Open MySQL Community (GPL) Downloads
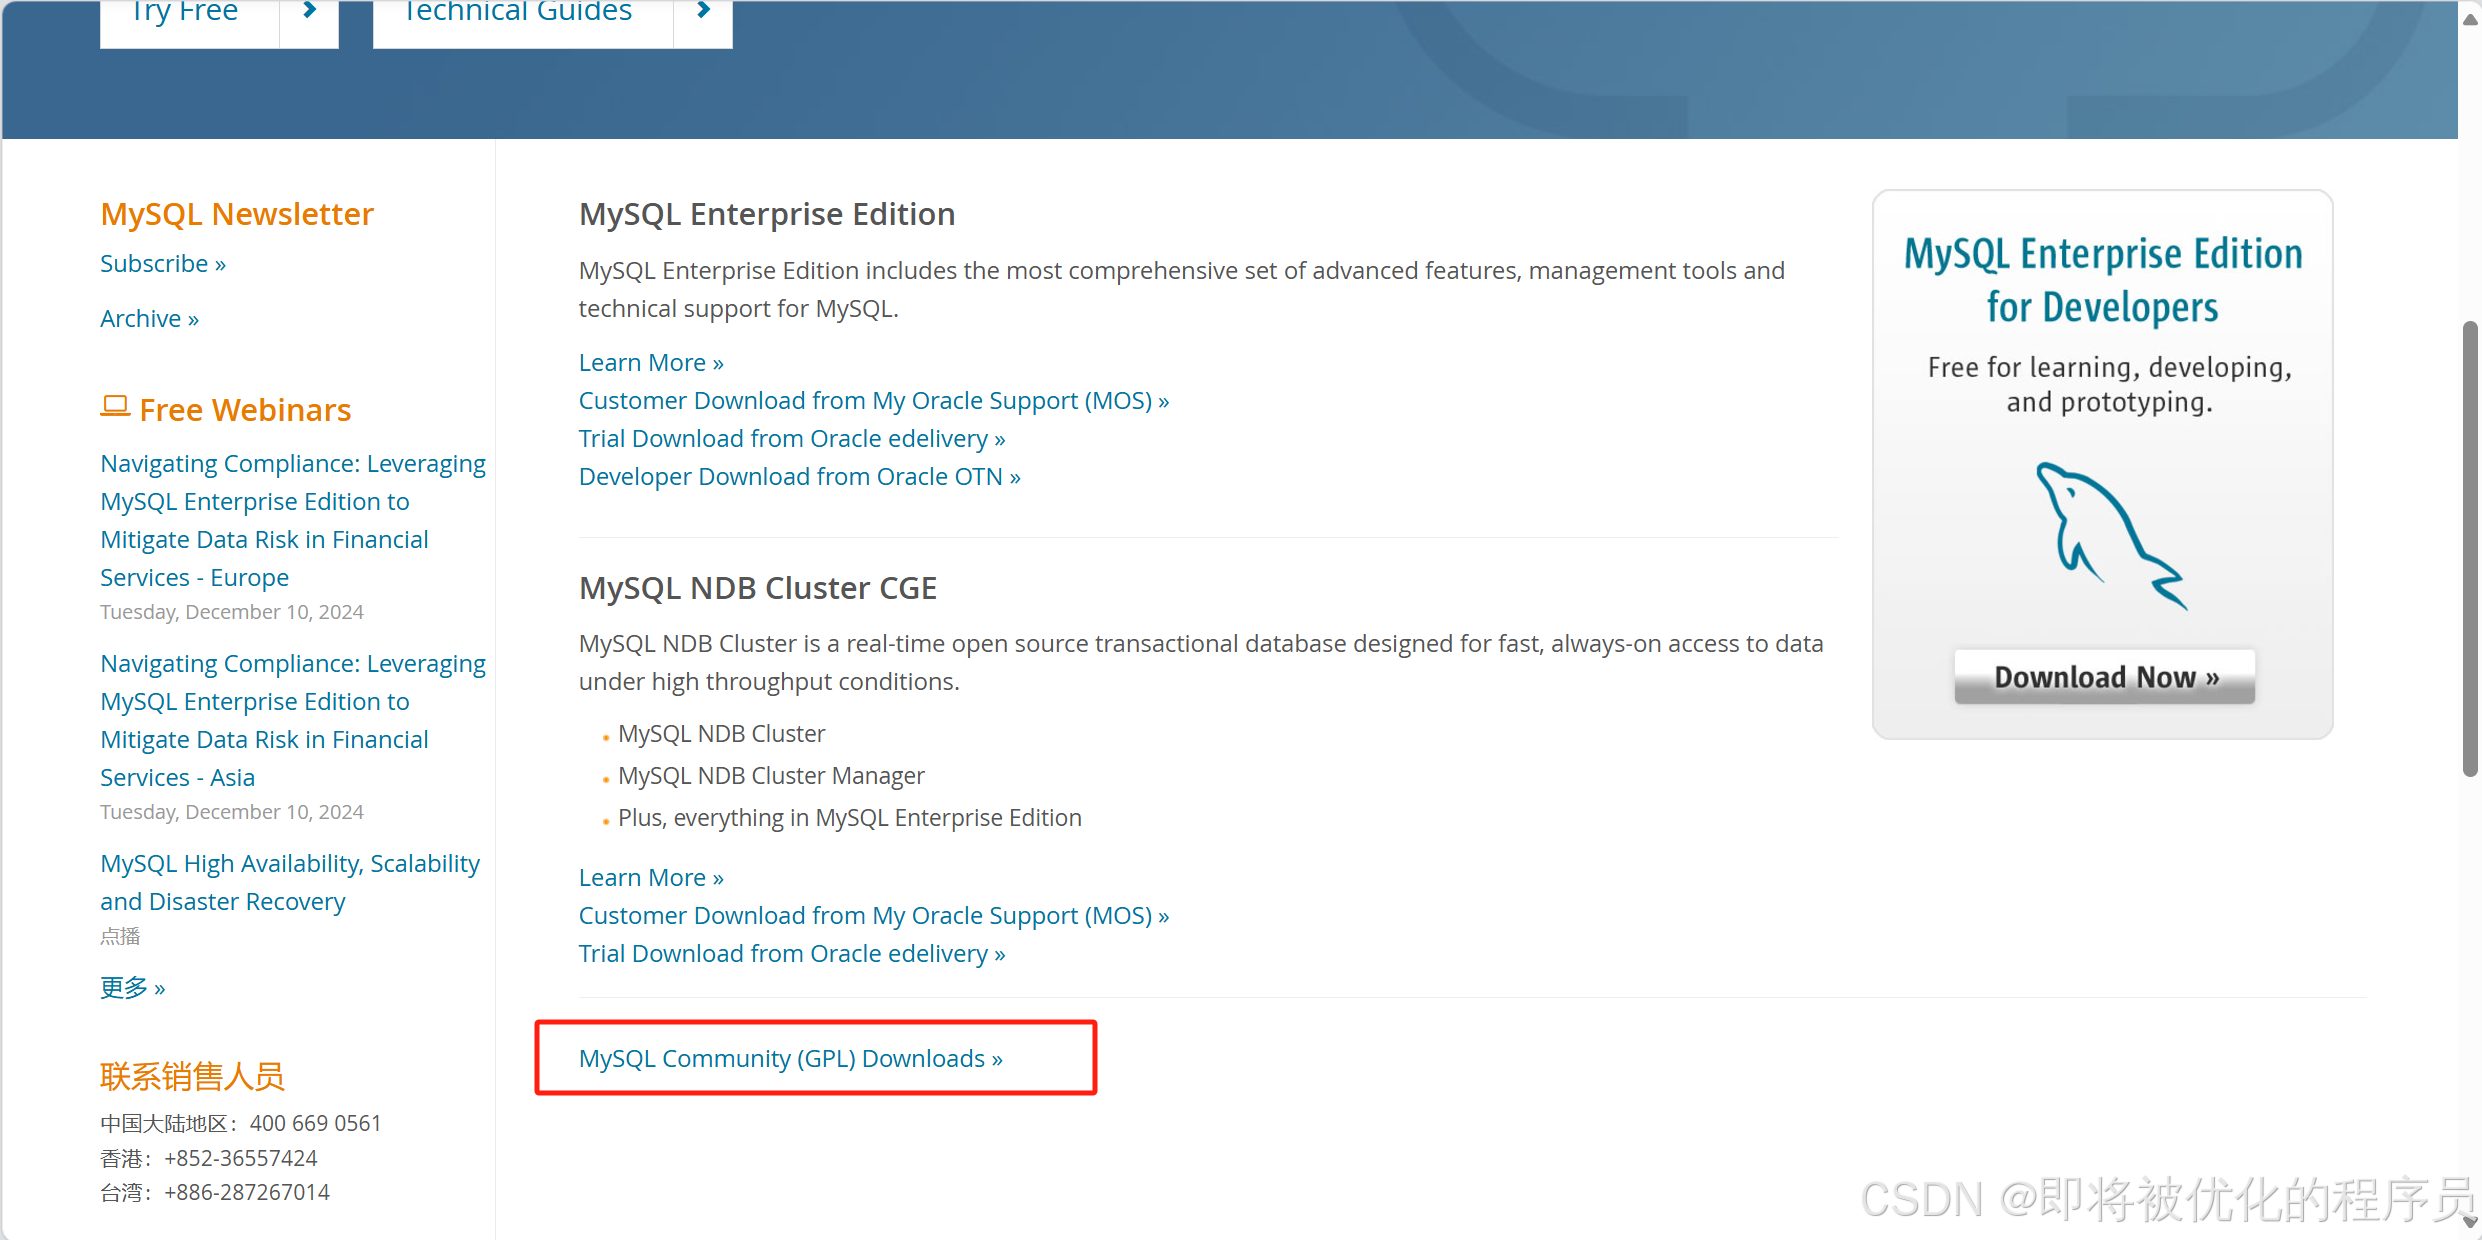This screenshot has width=2482, height=1240. pyautogui.click(x=791, y=1058)
